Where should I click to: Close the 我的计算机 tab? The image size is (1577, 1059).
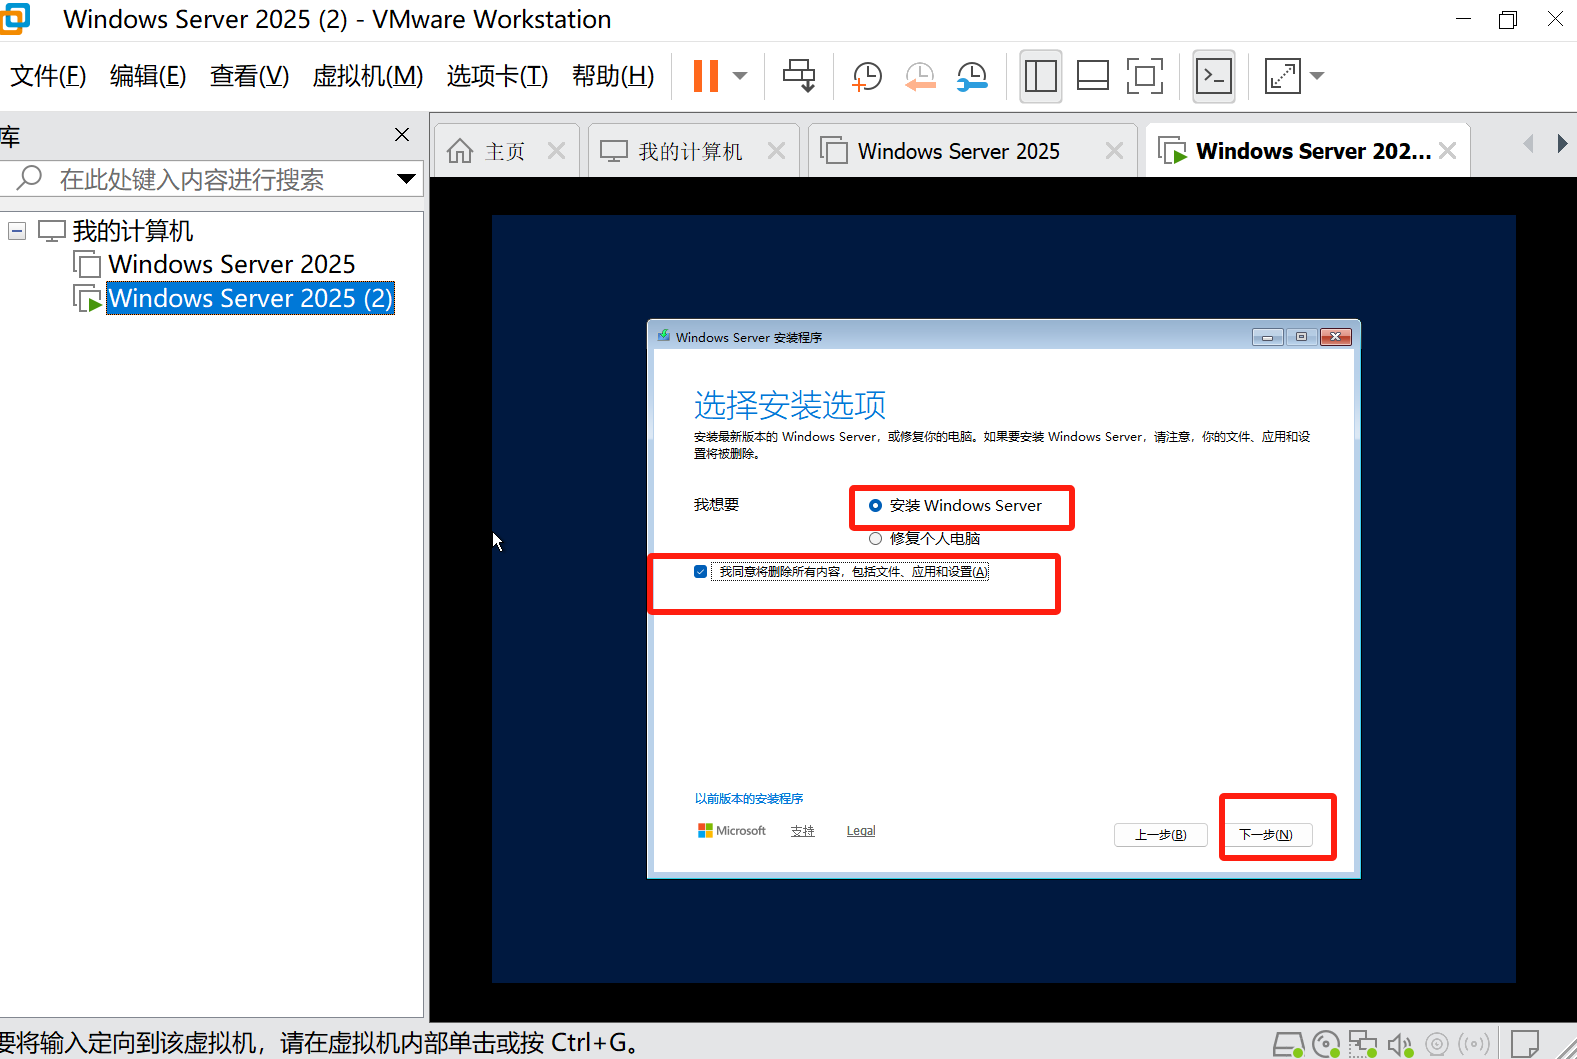pos(776,151)
